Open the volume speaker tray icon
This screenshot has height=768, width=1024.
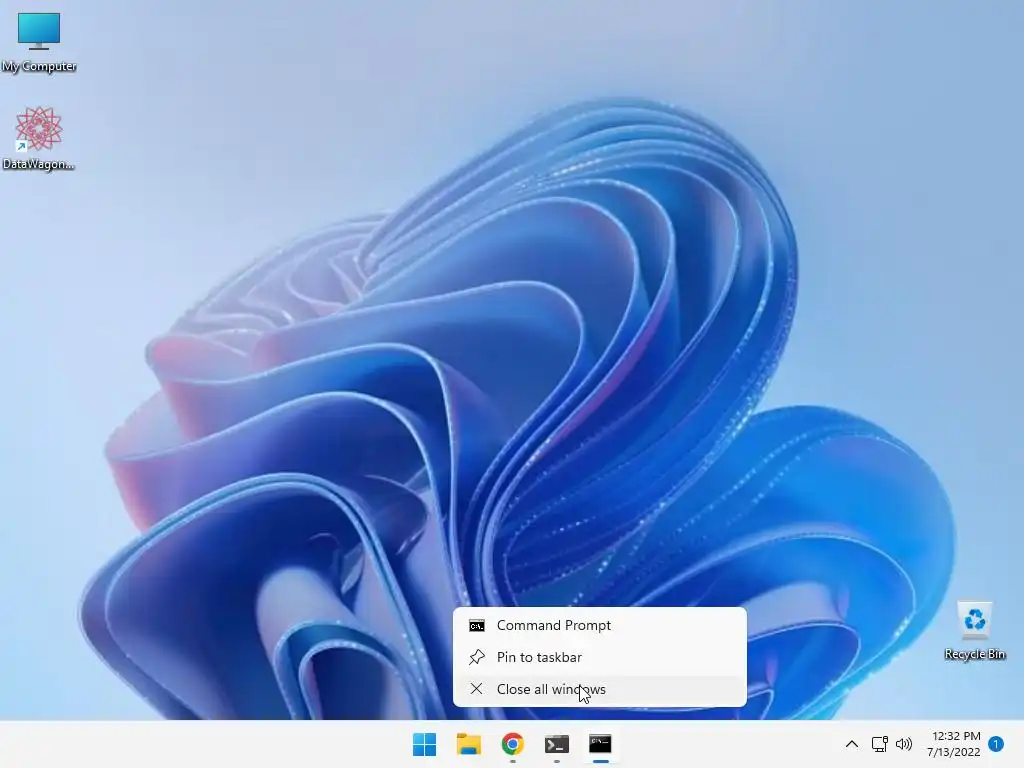point(904,744)
